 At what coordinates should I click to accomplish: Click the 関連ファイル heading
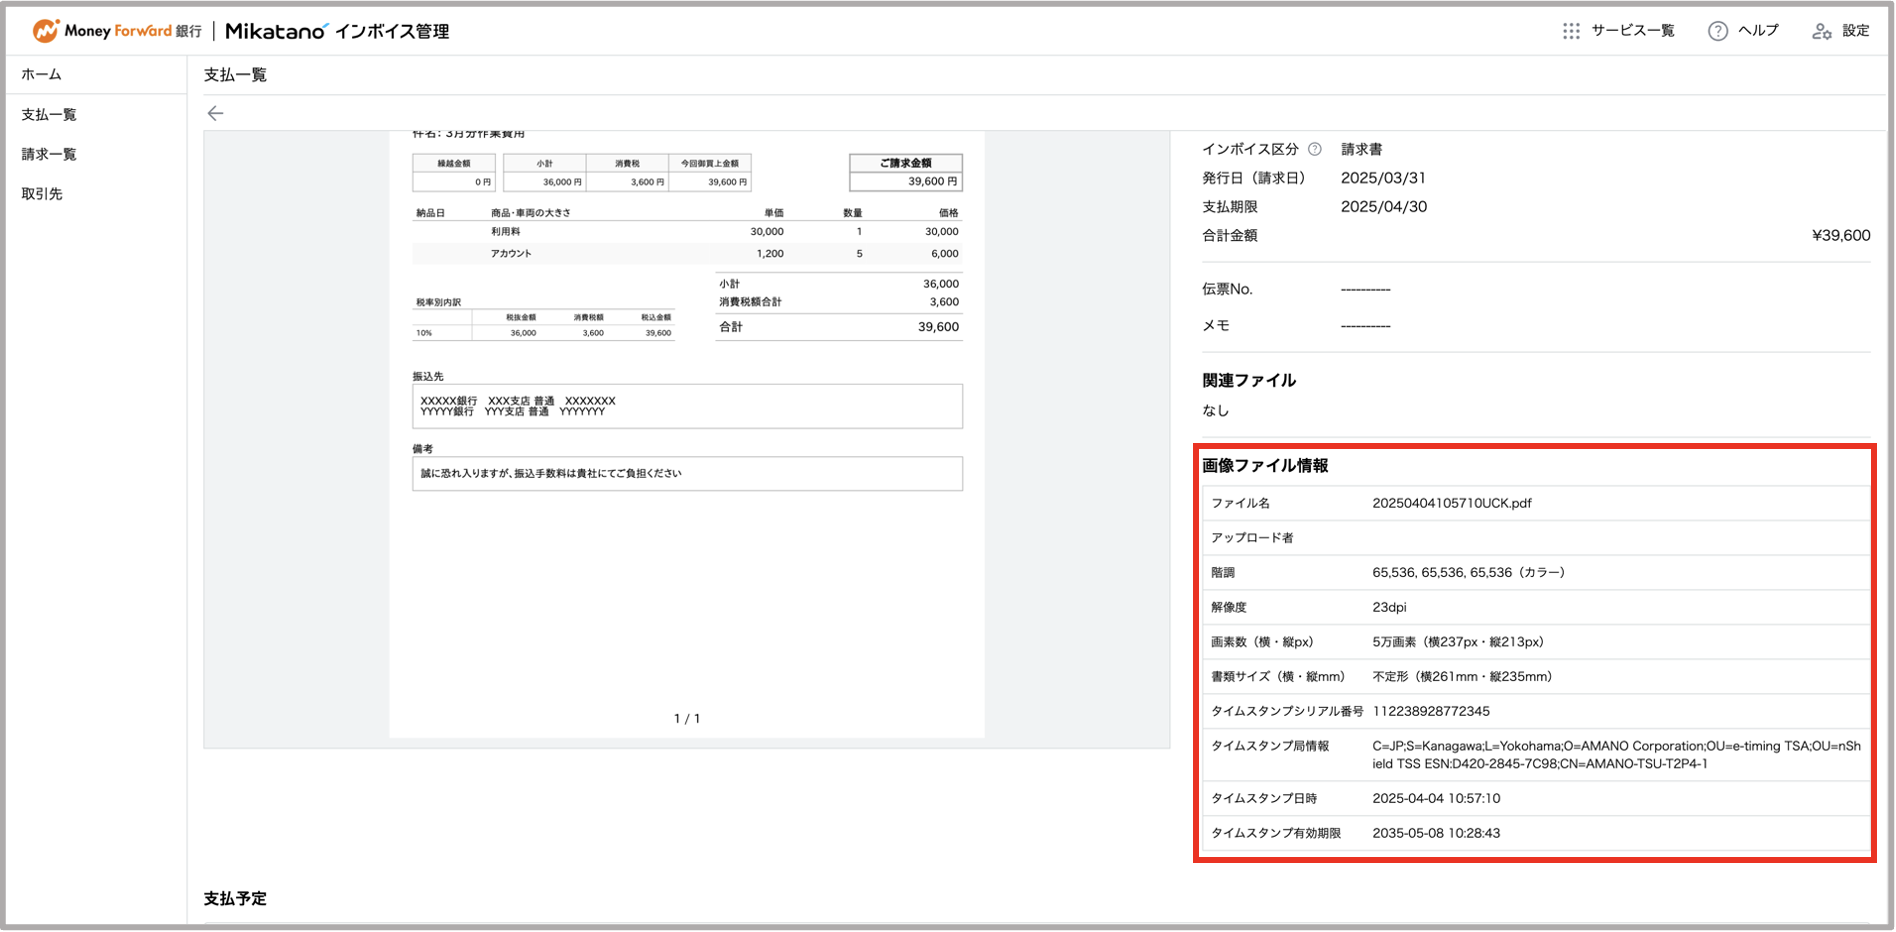click(x=1248, y=380)
